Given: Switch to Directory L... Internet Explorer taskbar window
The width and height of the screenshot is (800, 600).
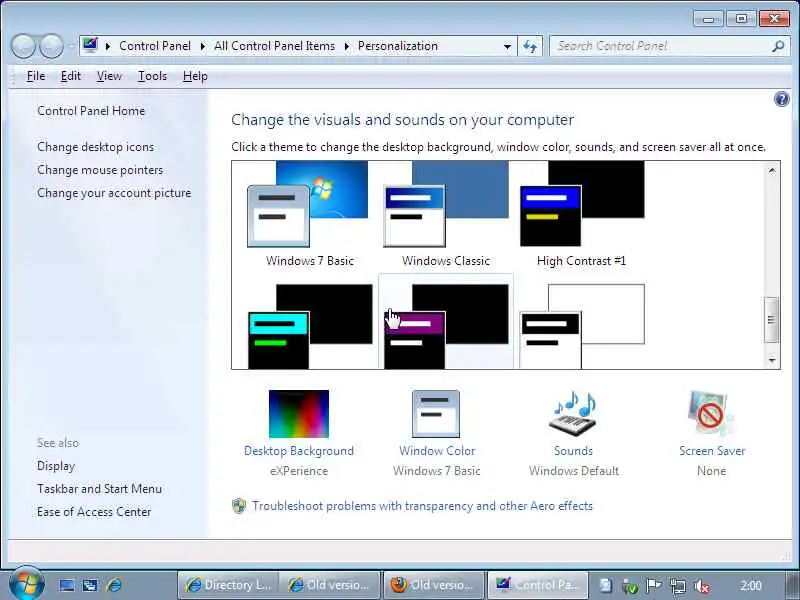Looking at the screenshot, I should point(228,585).
